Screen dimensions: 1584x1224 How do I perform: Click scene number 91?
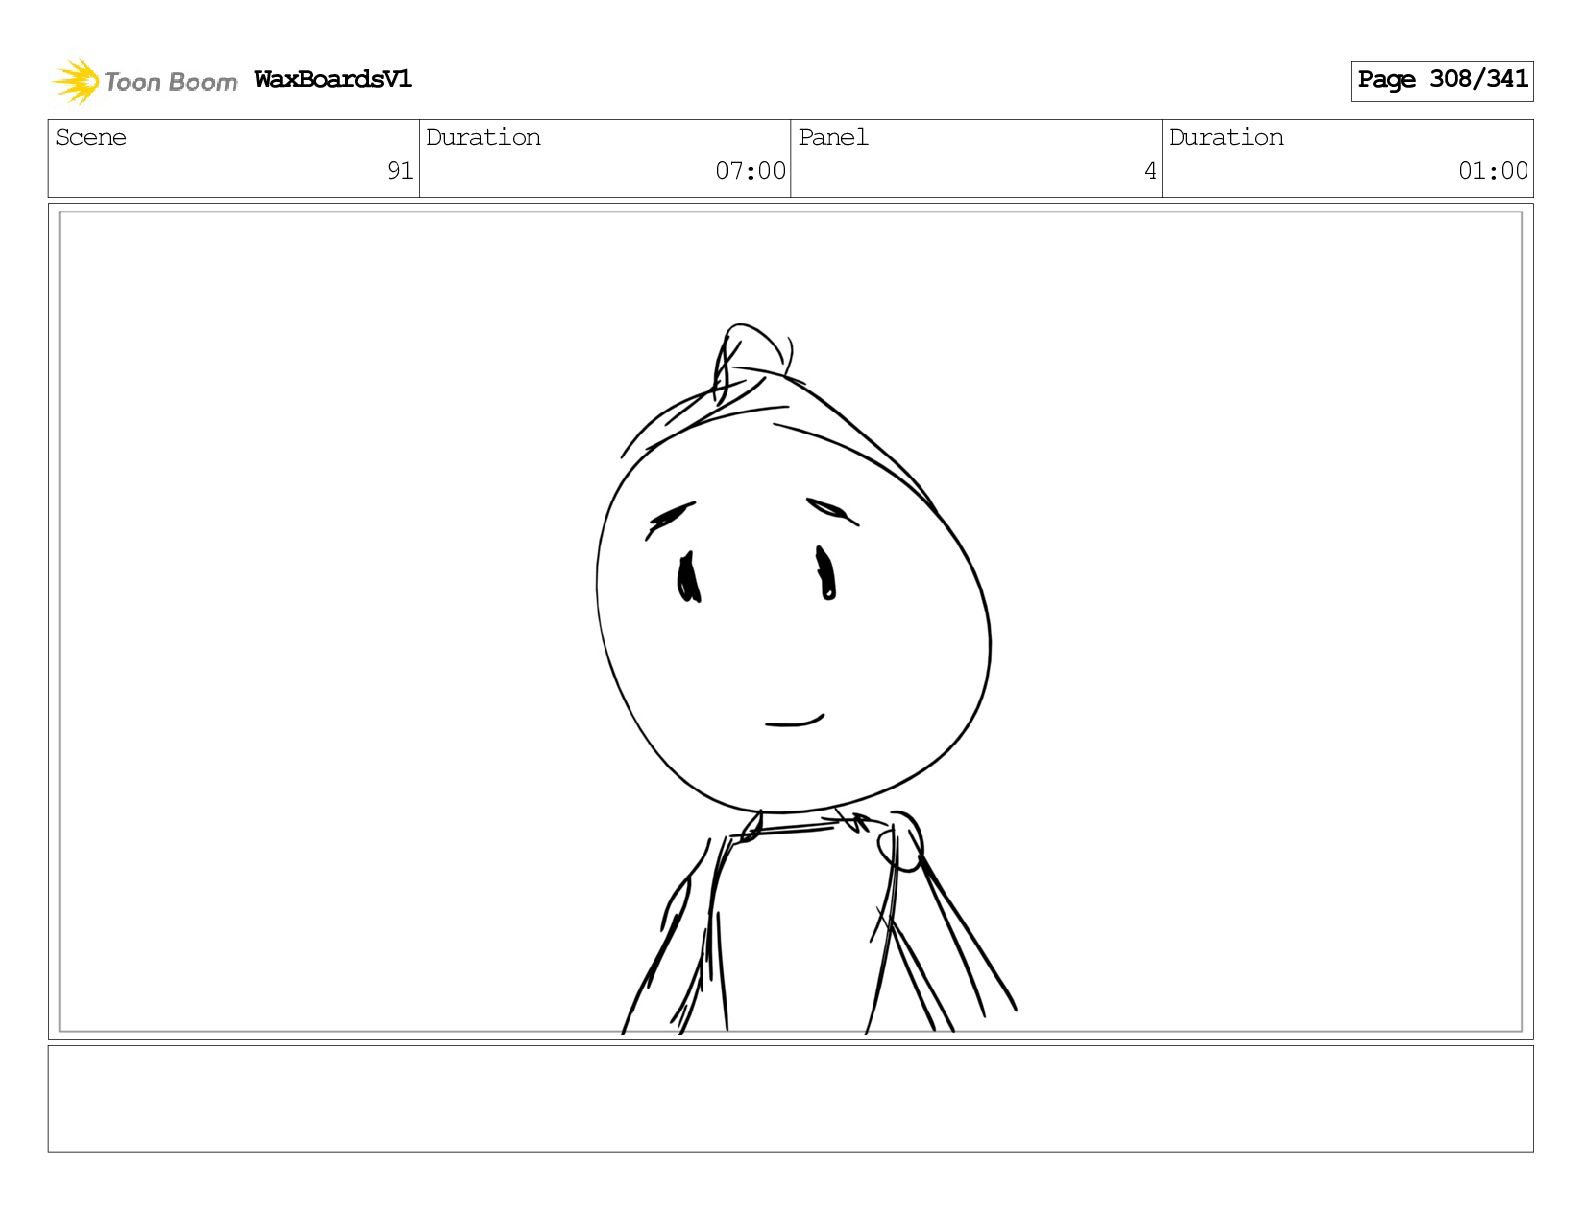[x=400, y=171]
